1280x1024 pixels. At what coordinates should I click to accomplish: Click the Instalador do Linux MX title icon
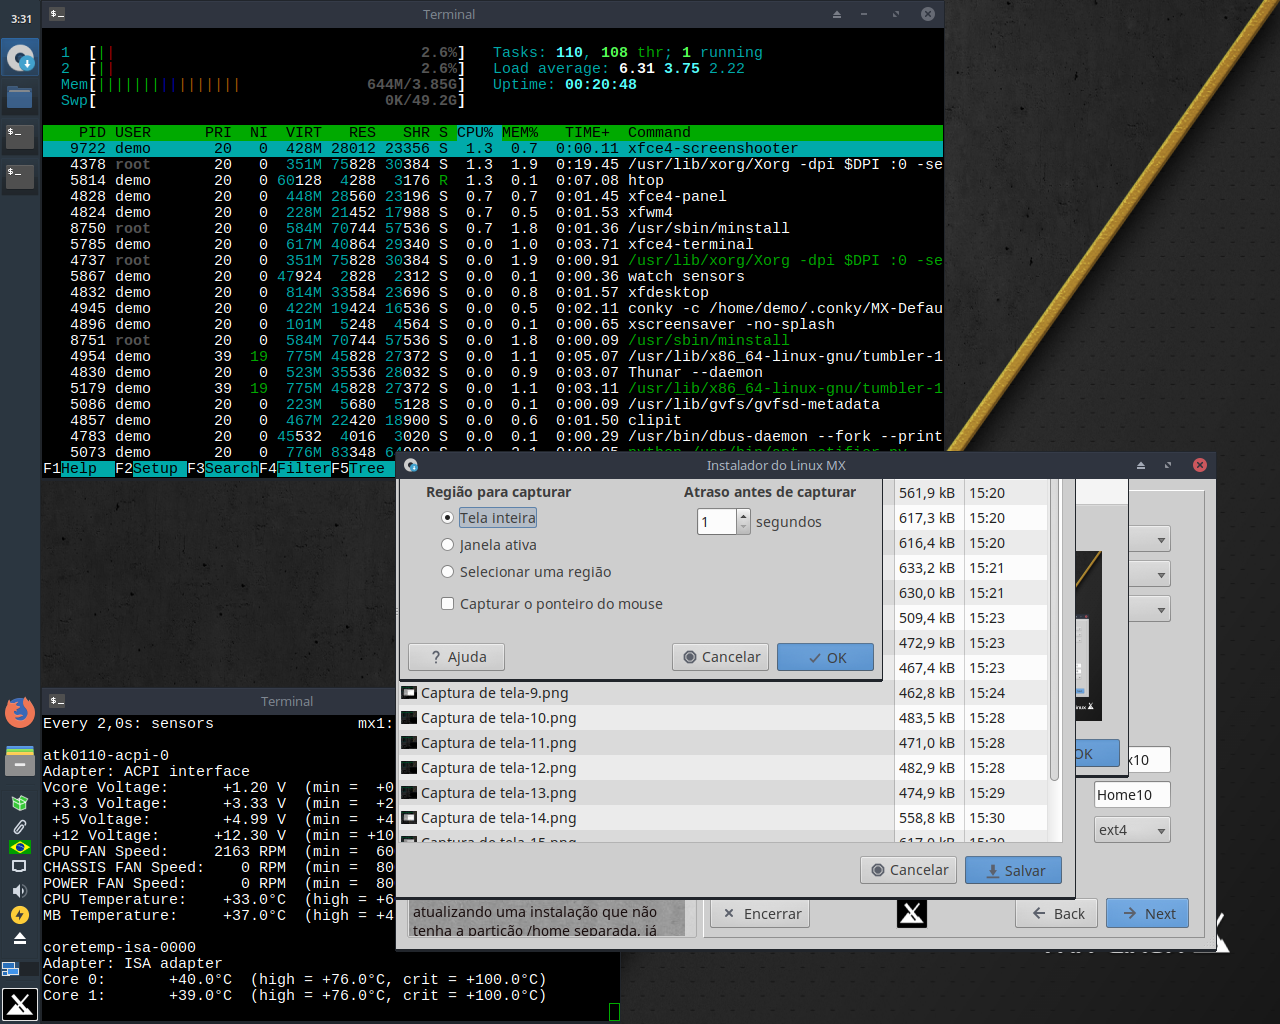click(x=411, y=465)
